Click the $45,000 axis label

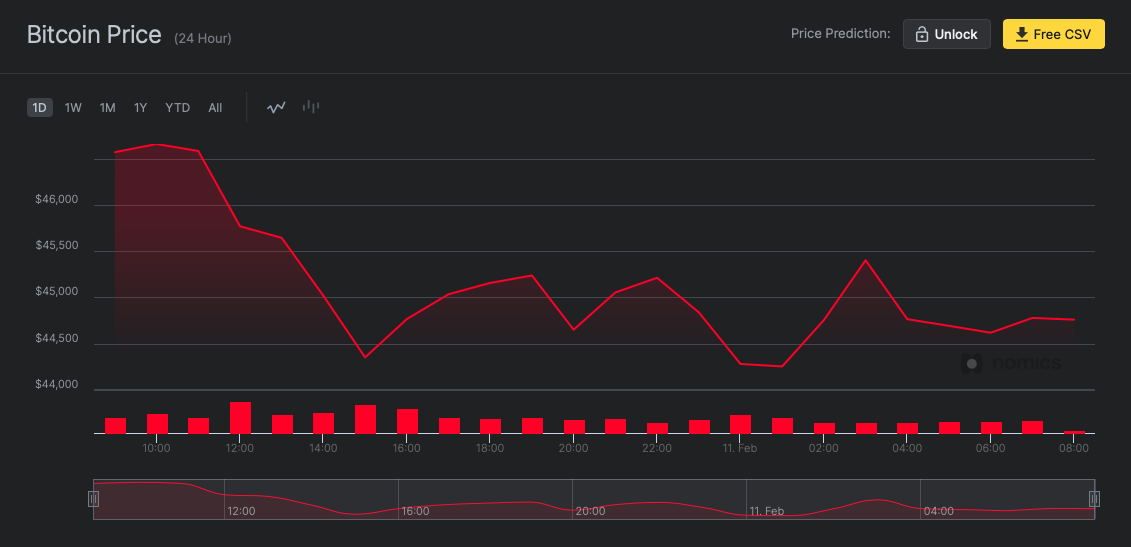[x=56, y=292]
